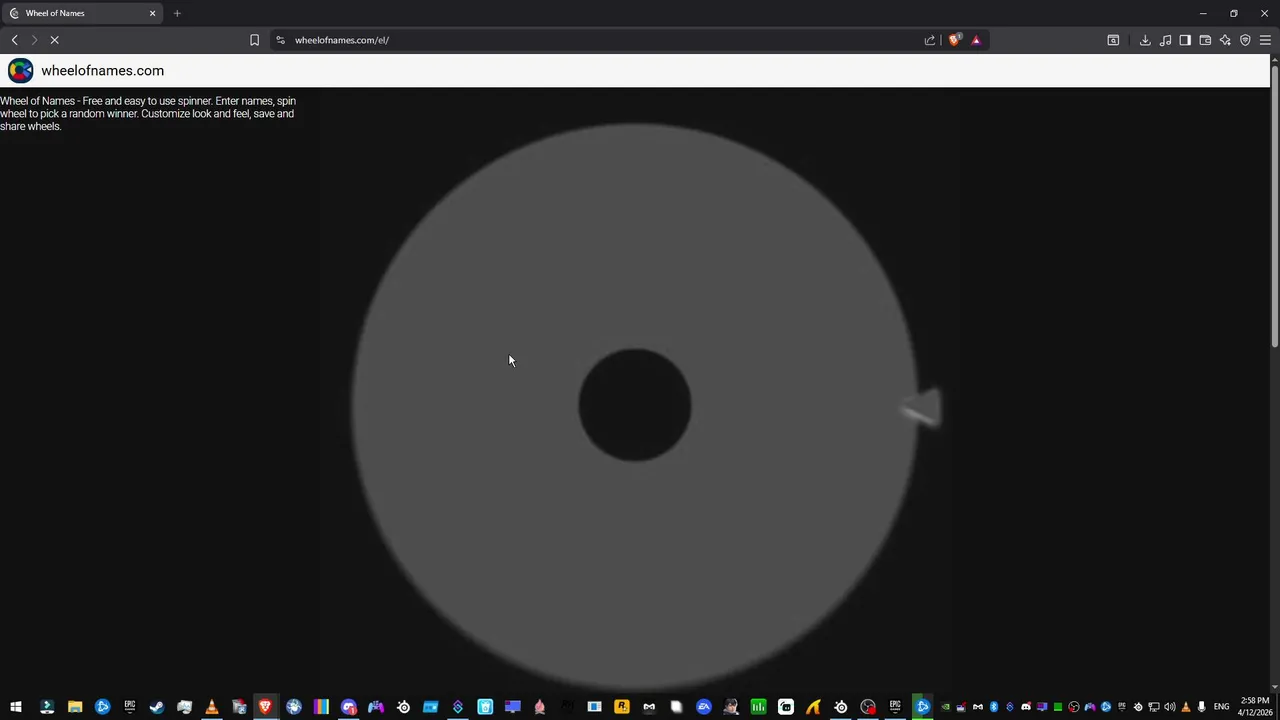Open the Brave VPN shield icon
The height and width of the screenshot is (720, 1280).
[1245, 40]
